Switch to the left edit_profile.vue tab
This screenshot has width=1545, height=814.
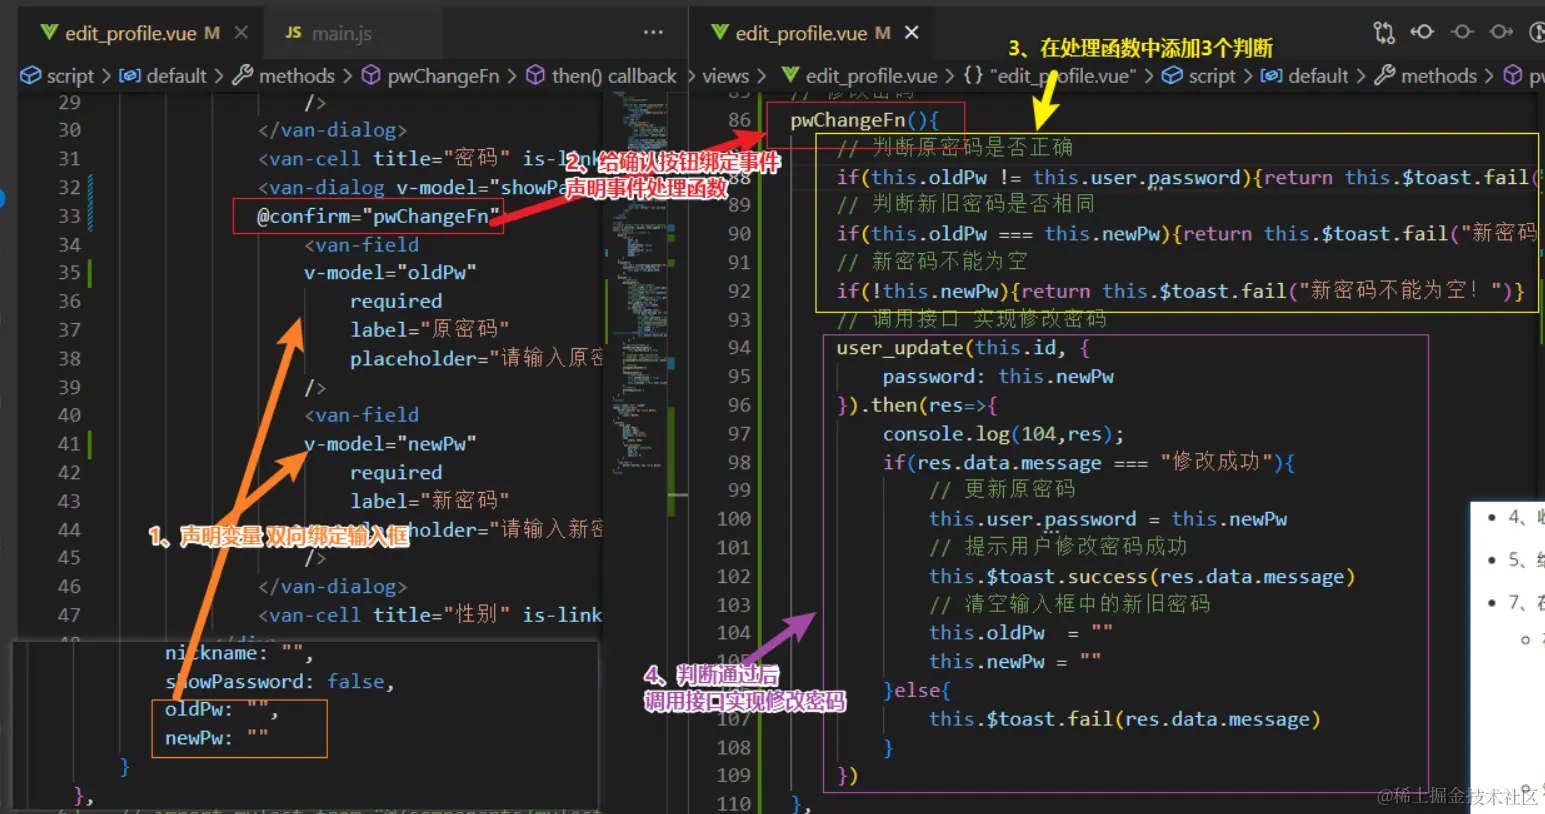tap(130, 33)
